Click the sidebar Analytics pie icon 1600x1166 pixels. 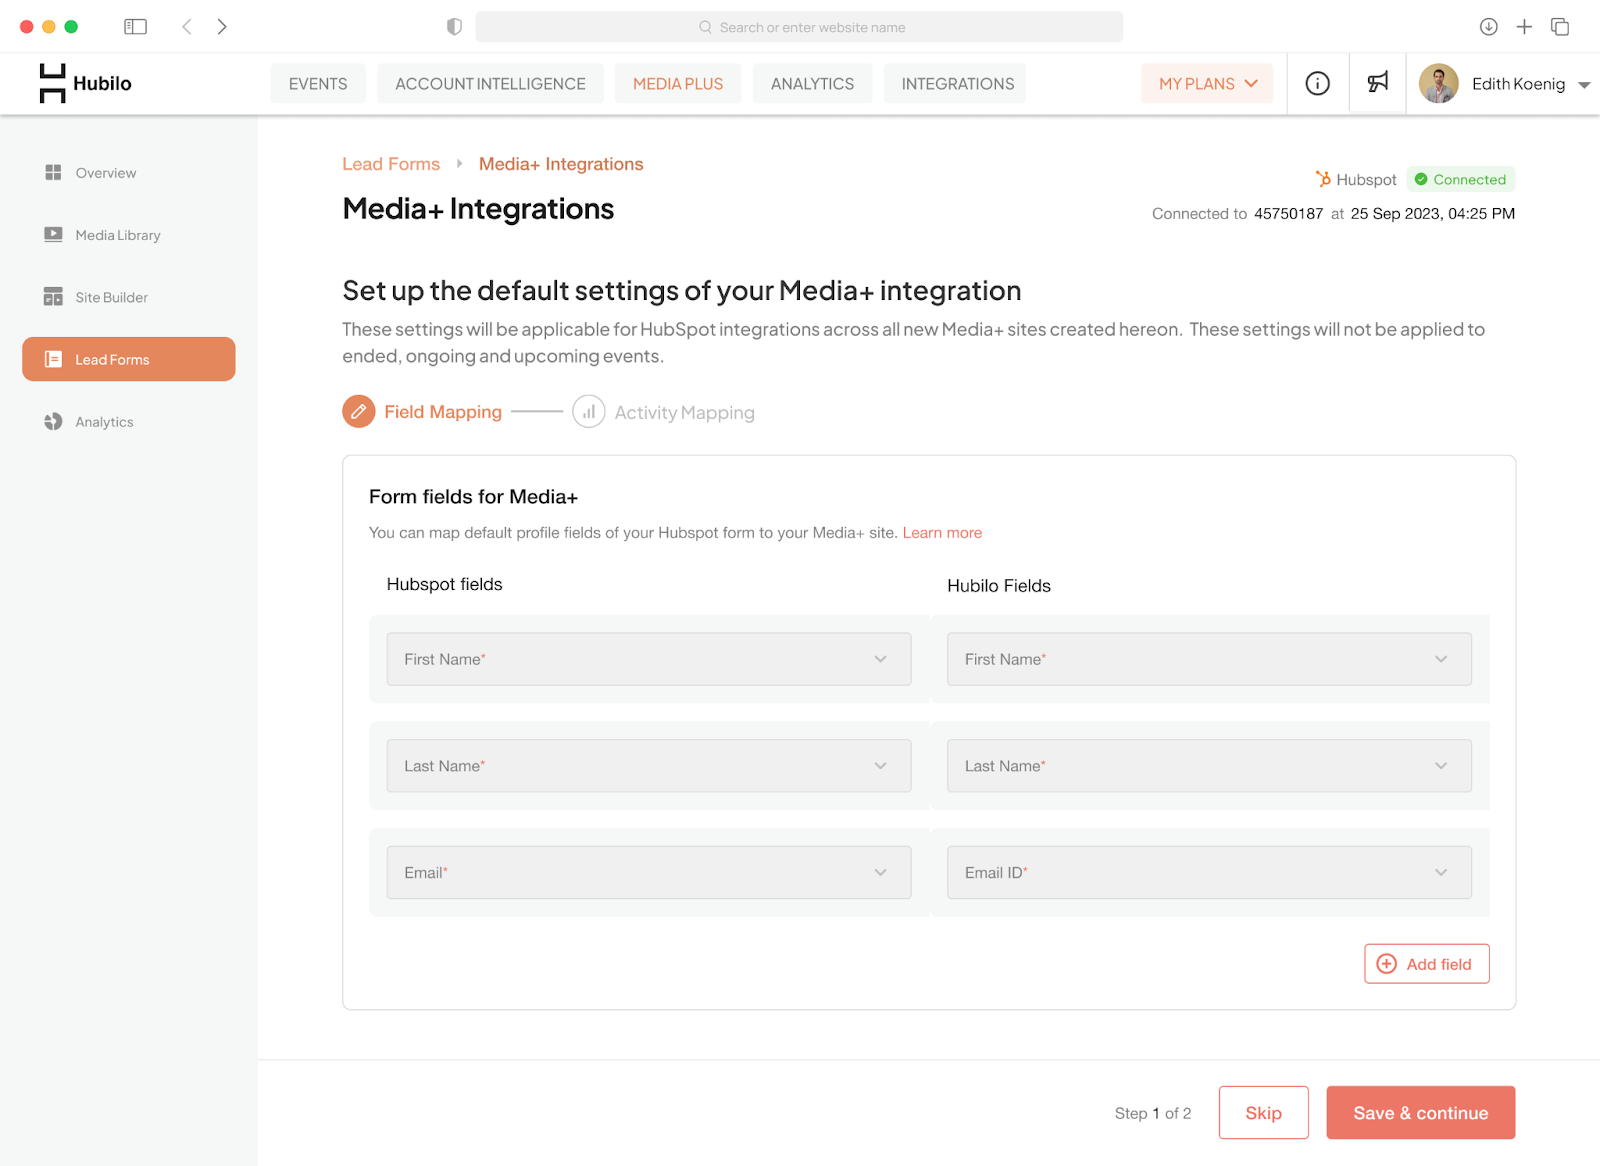click(53, 422)
